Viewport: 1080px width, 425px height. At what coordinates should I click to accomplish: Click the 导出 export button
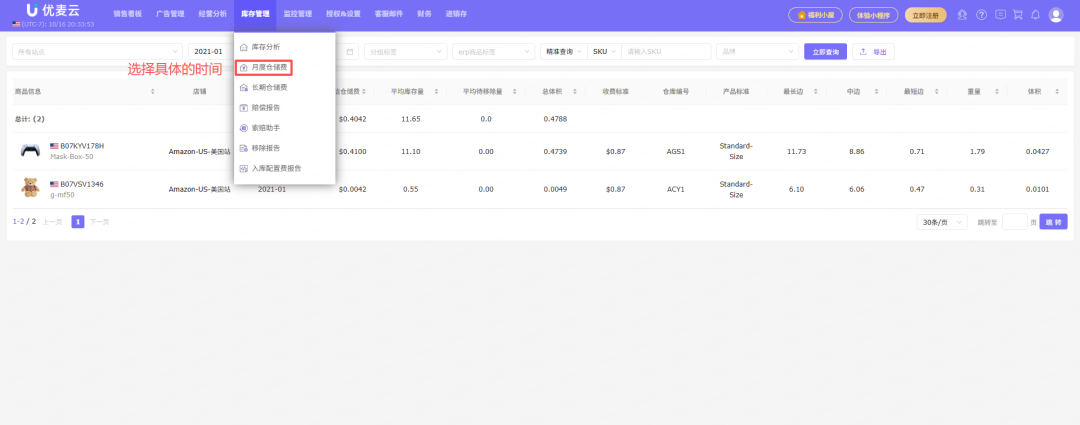pyautogui.click(x=873, y=51)
